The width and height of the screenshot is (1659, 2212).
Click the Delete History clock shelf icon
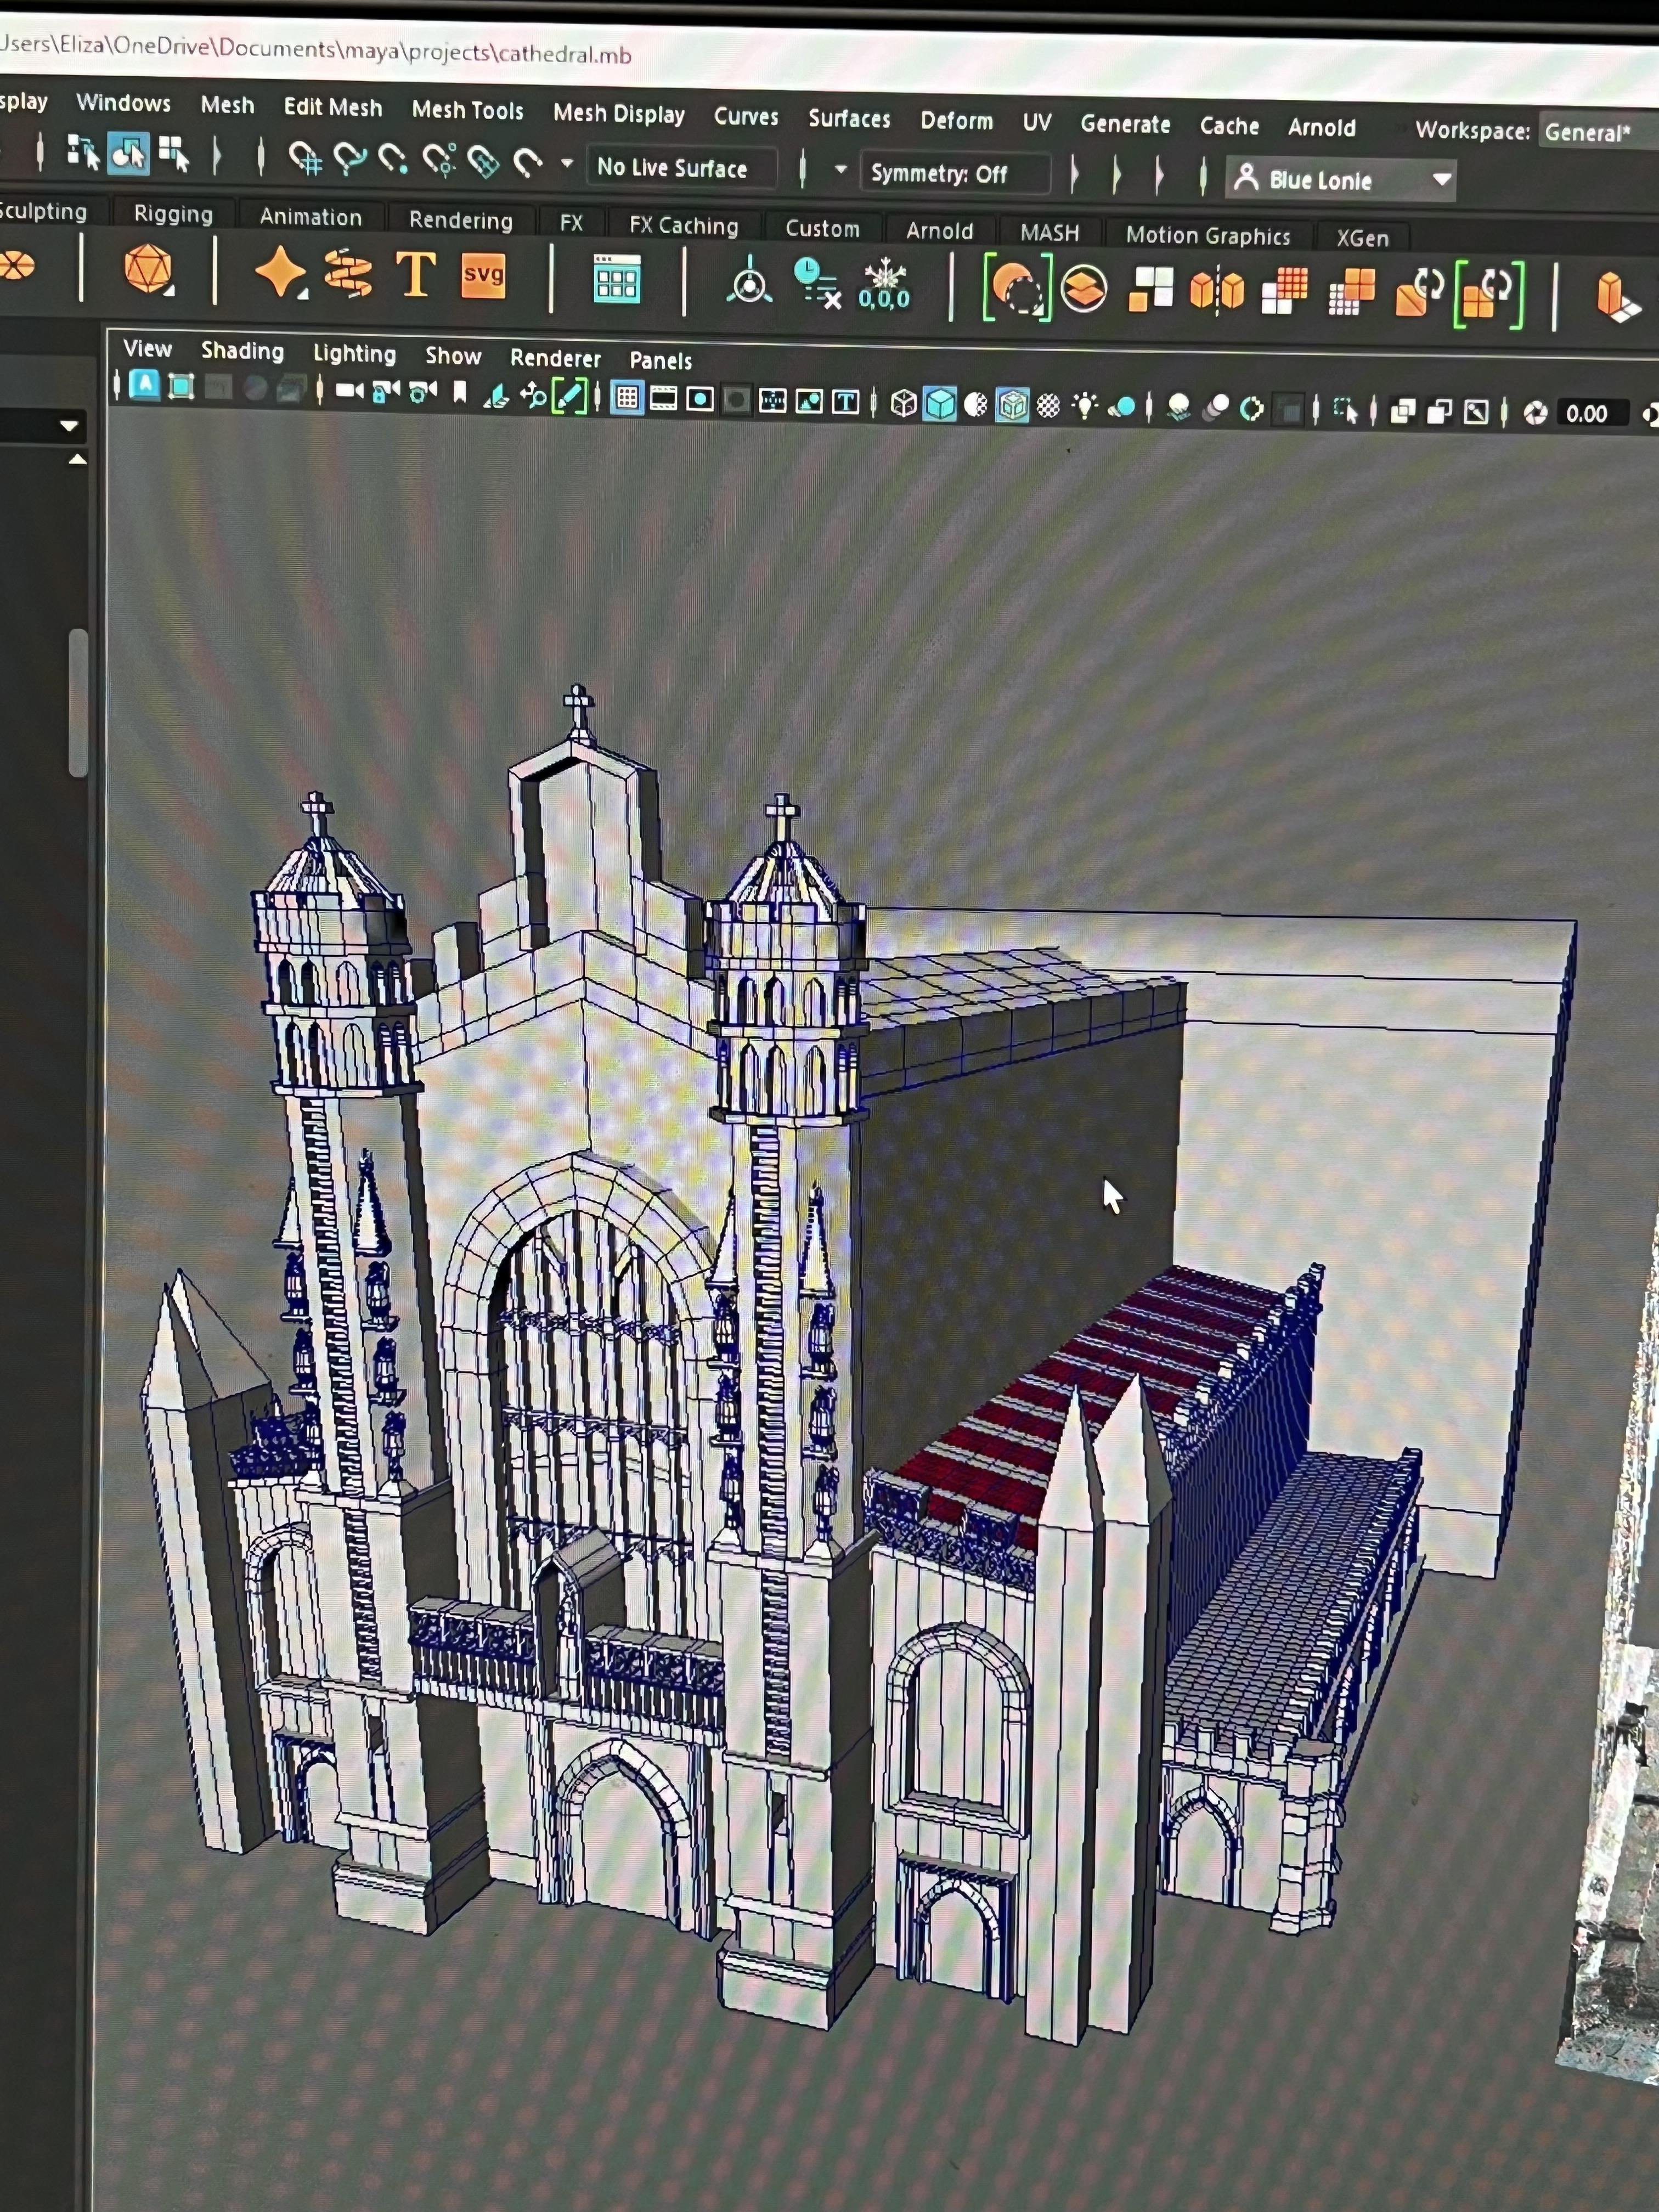[816, 283]
